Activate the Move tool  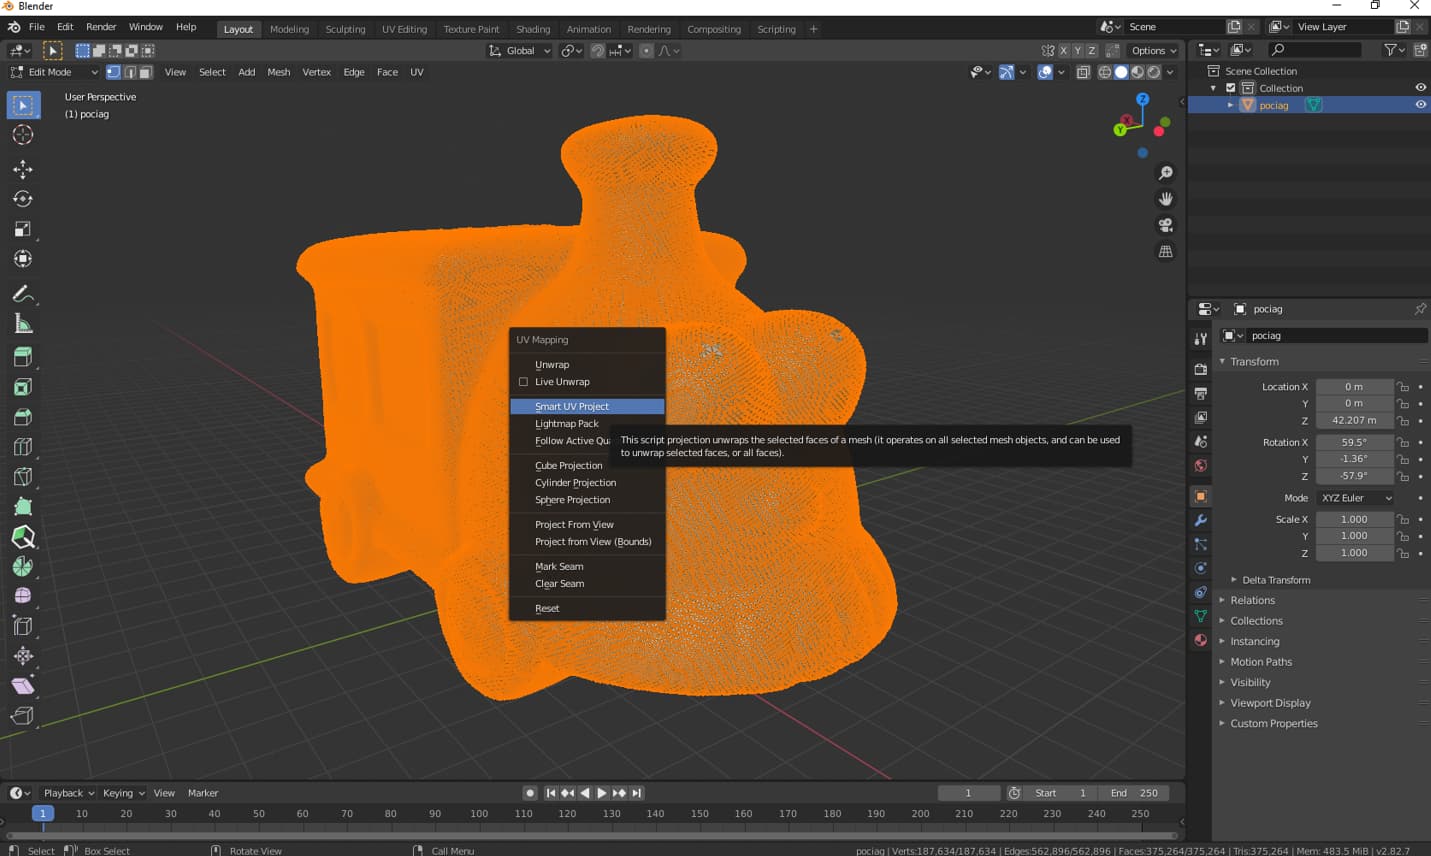23,169
